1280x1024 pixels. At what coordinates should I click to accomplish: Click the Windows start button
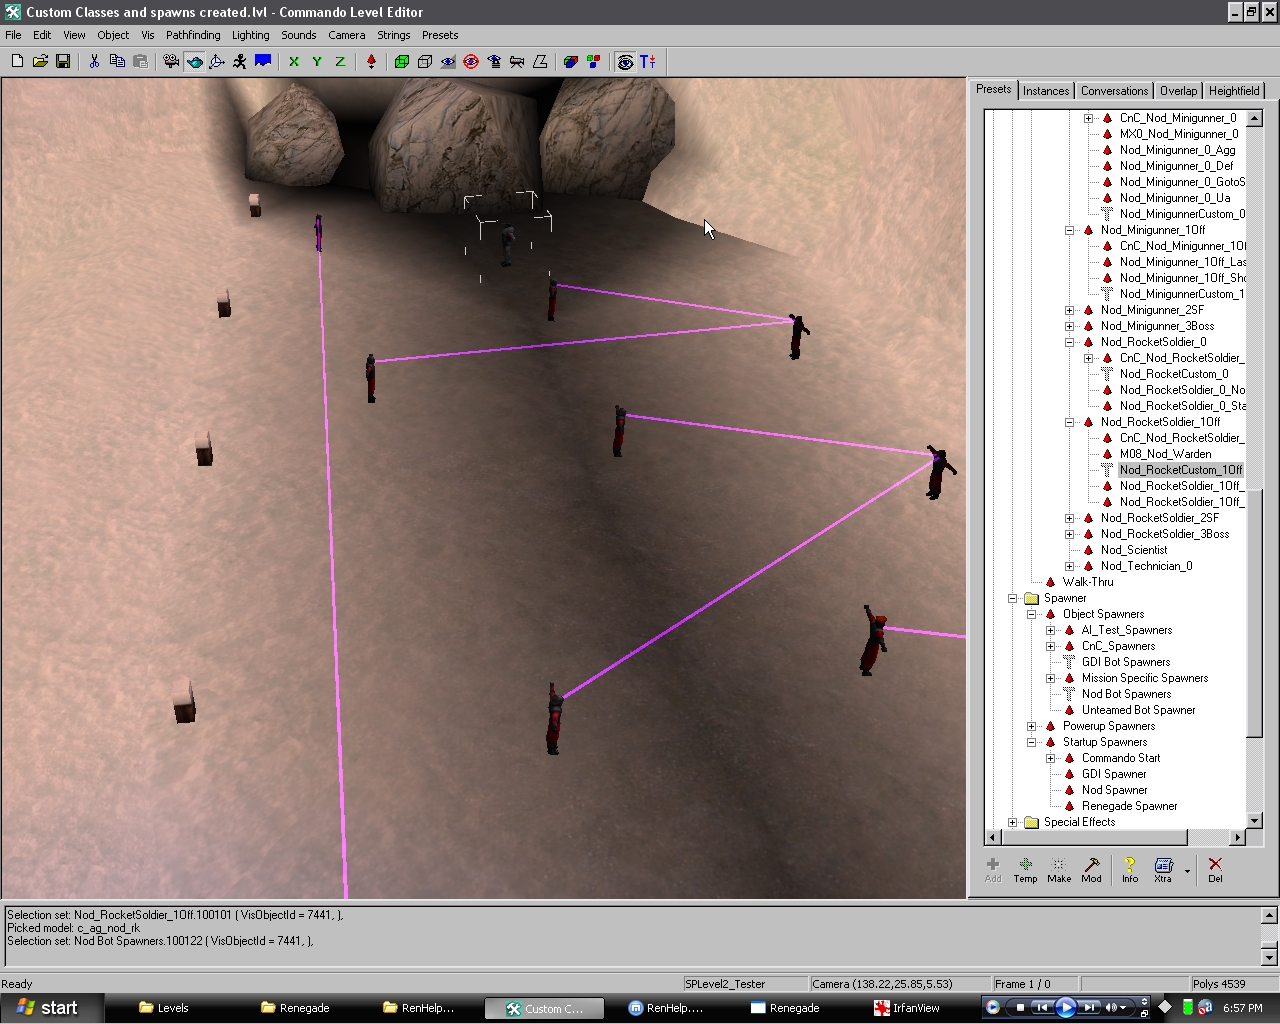47,1008
